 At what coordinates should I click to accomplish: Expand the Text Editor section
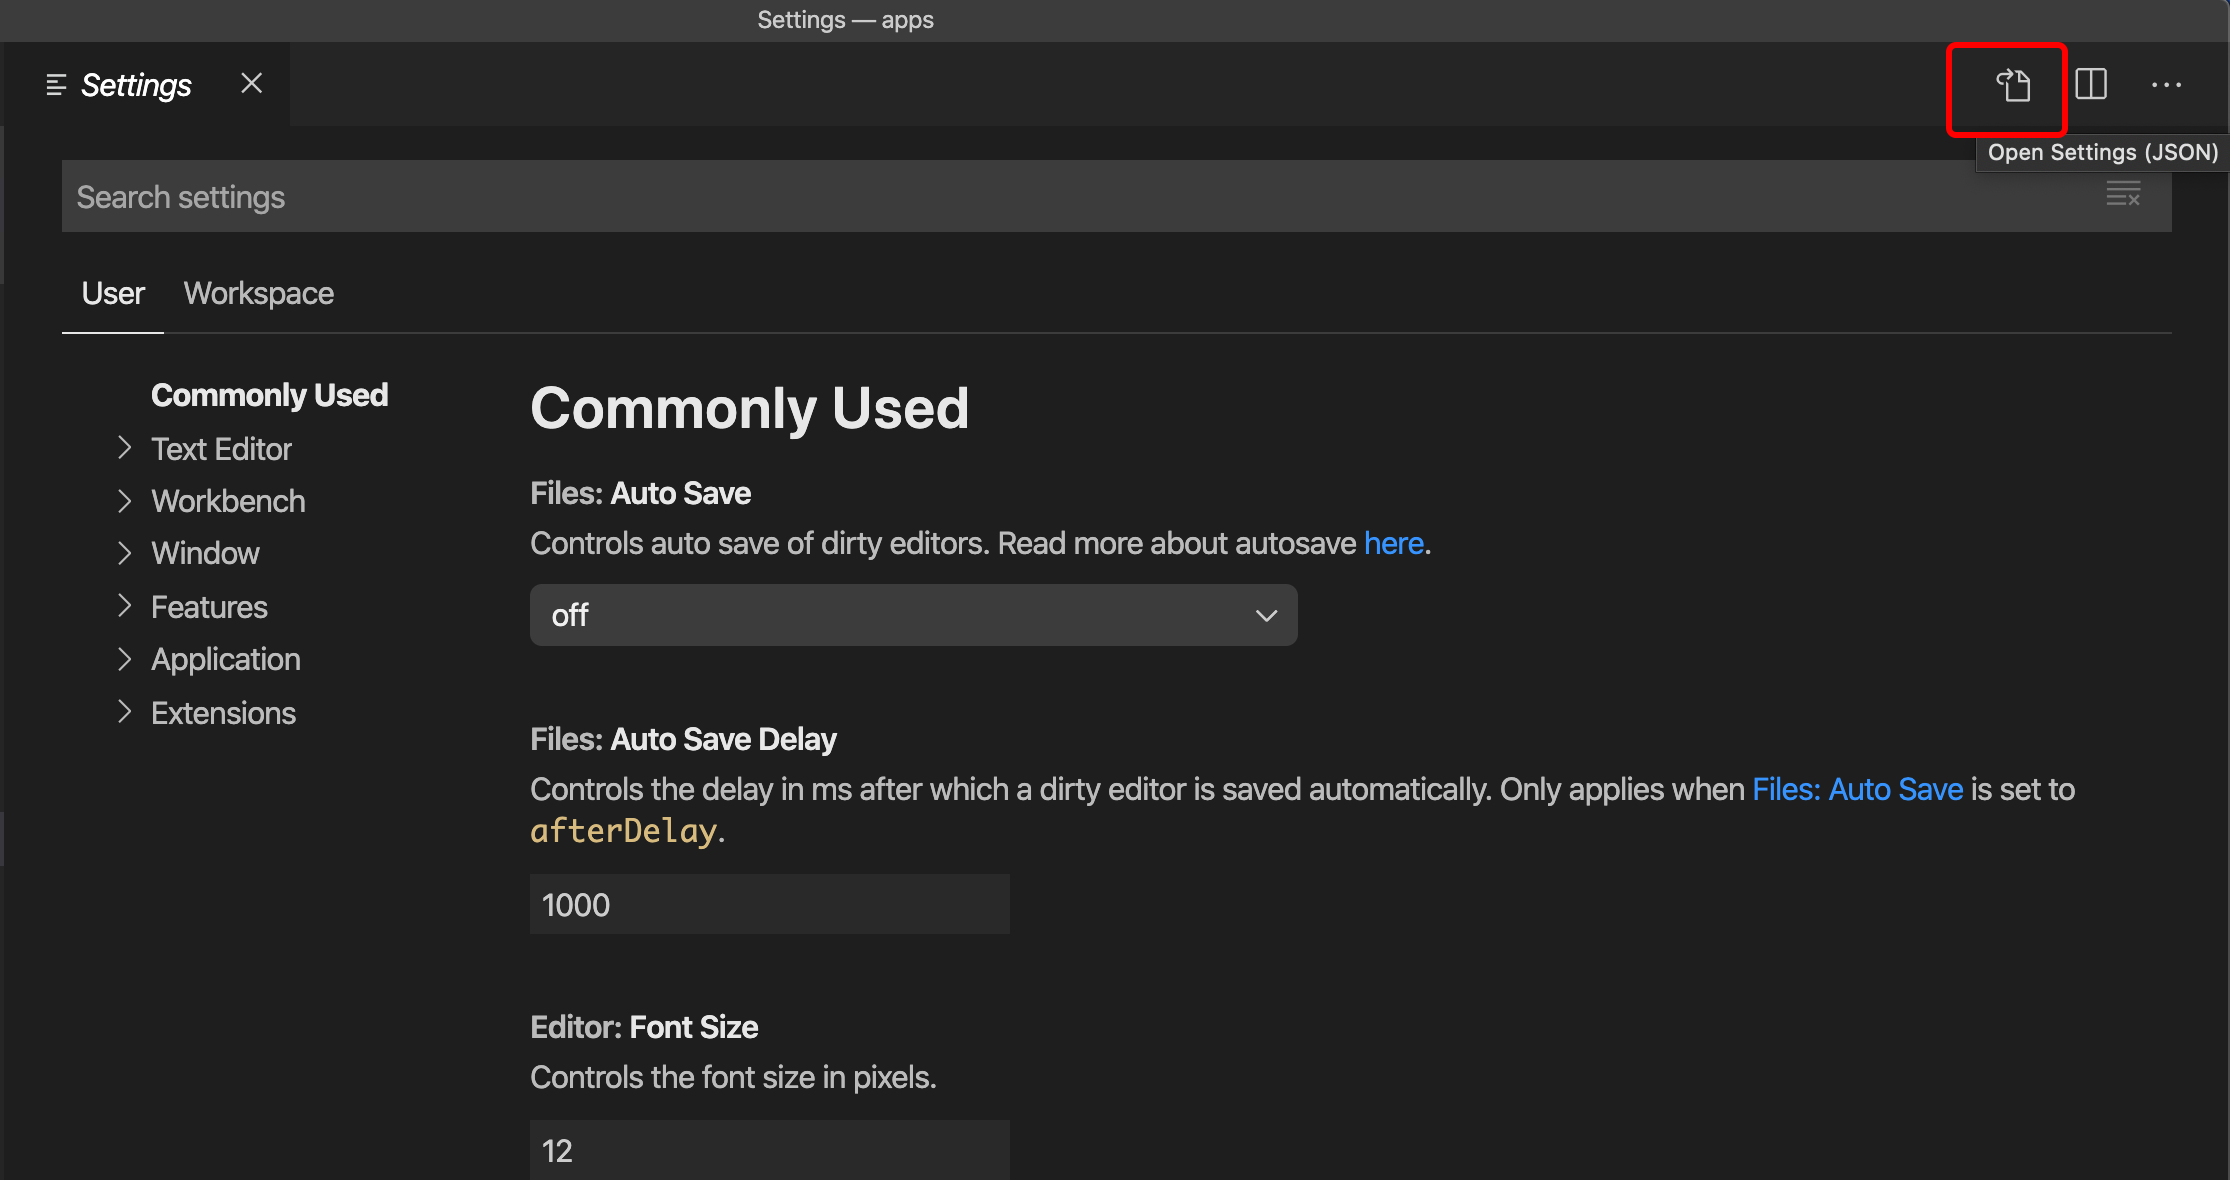pos(221,449)
